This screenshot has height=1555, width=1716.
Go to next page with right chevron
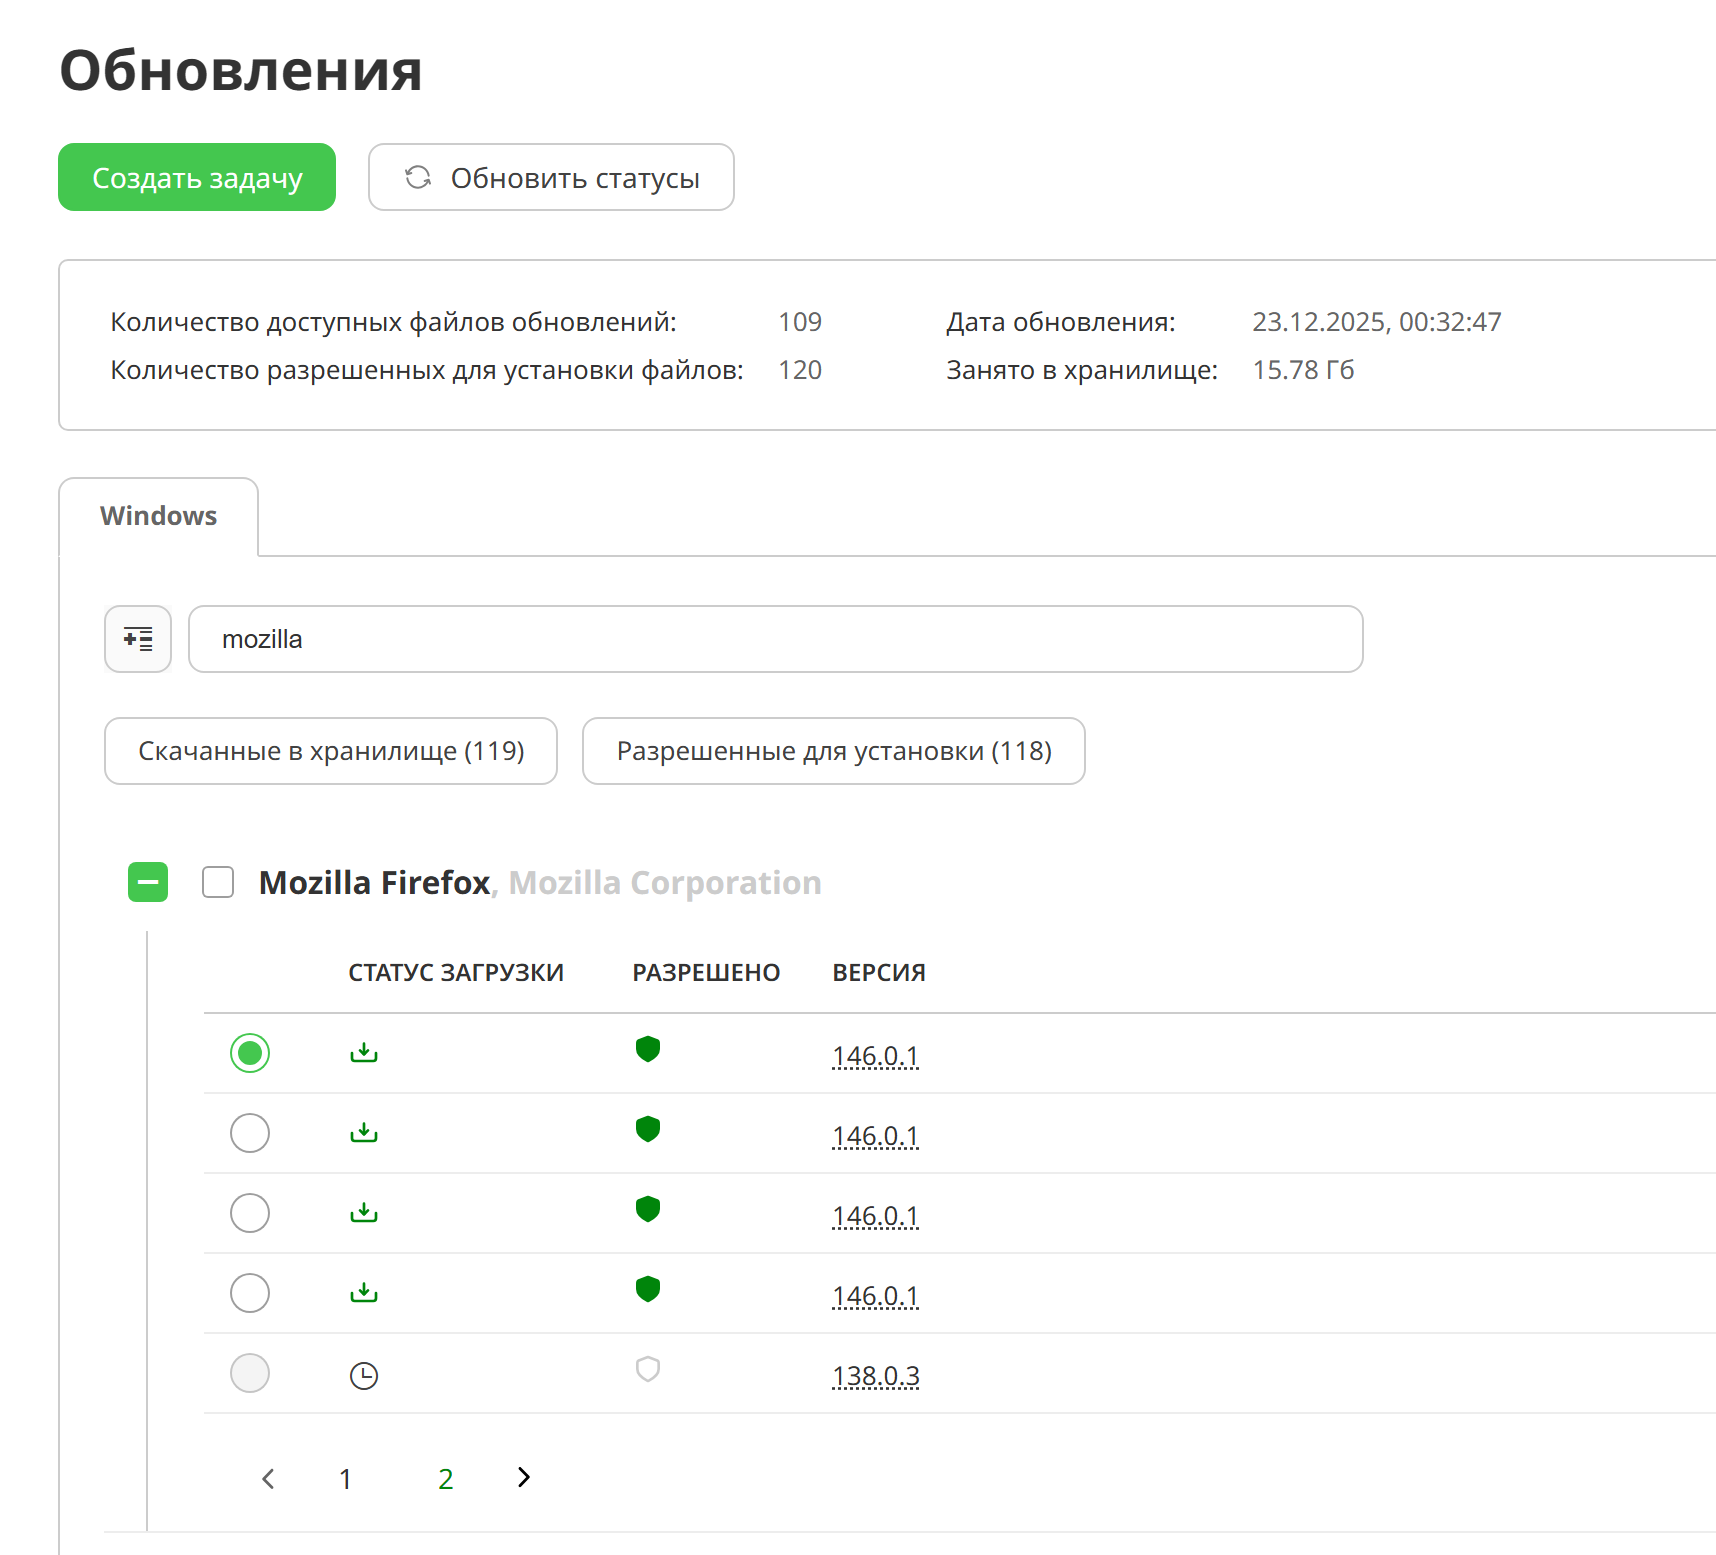(524, 1478)
